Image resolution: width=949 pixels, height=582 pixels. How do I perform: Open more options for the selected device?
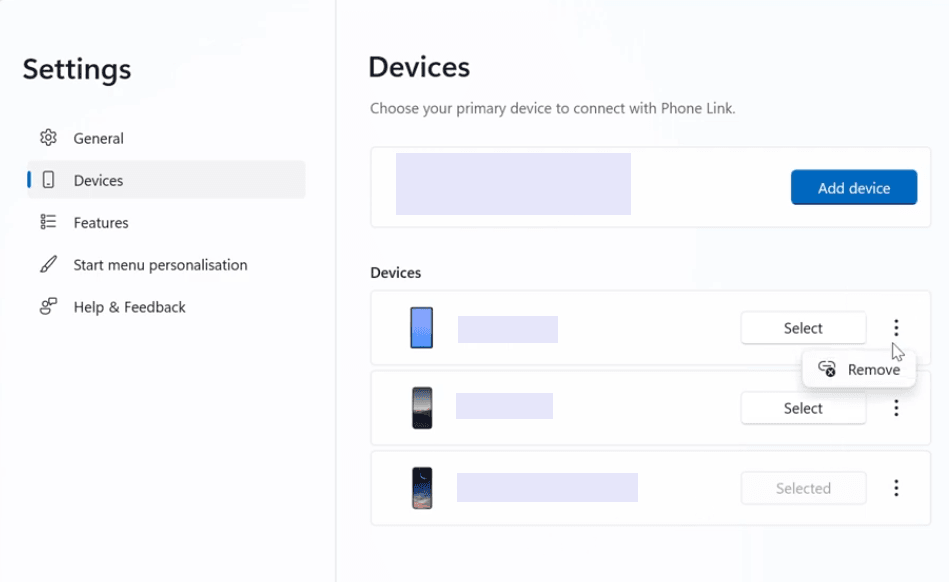coord(896,488)
